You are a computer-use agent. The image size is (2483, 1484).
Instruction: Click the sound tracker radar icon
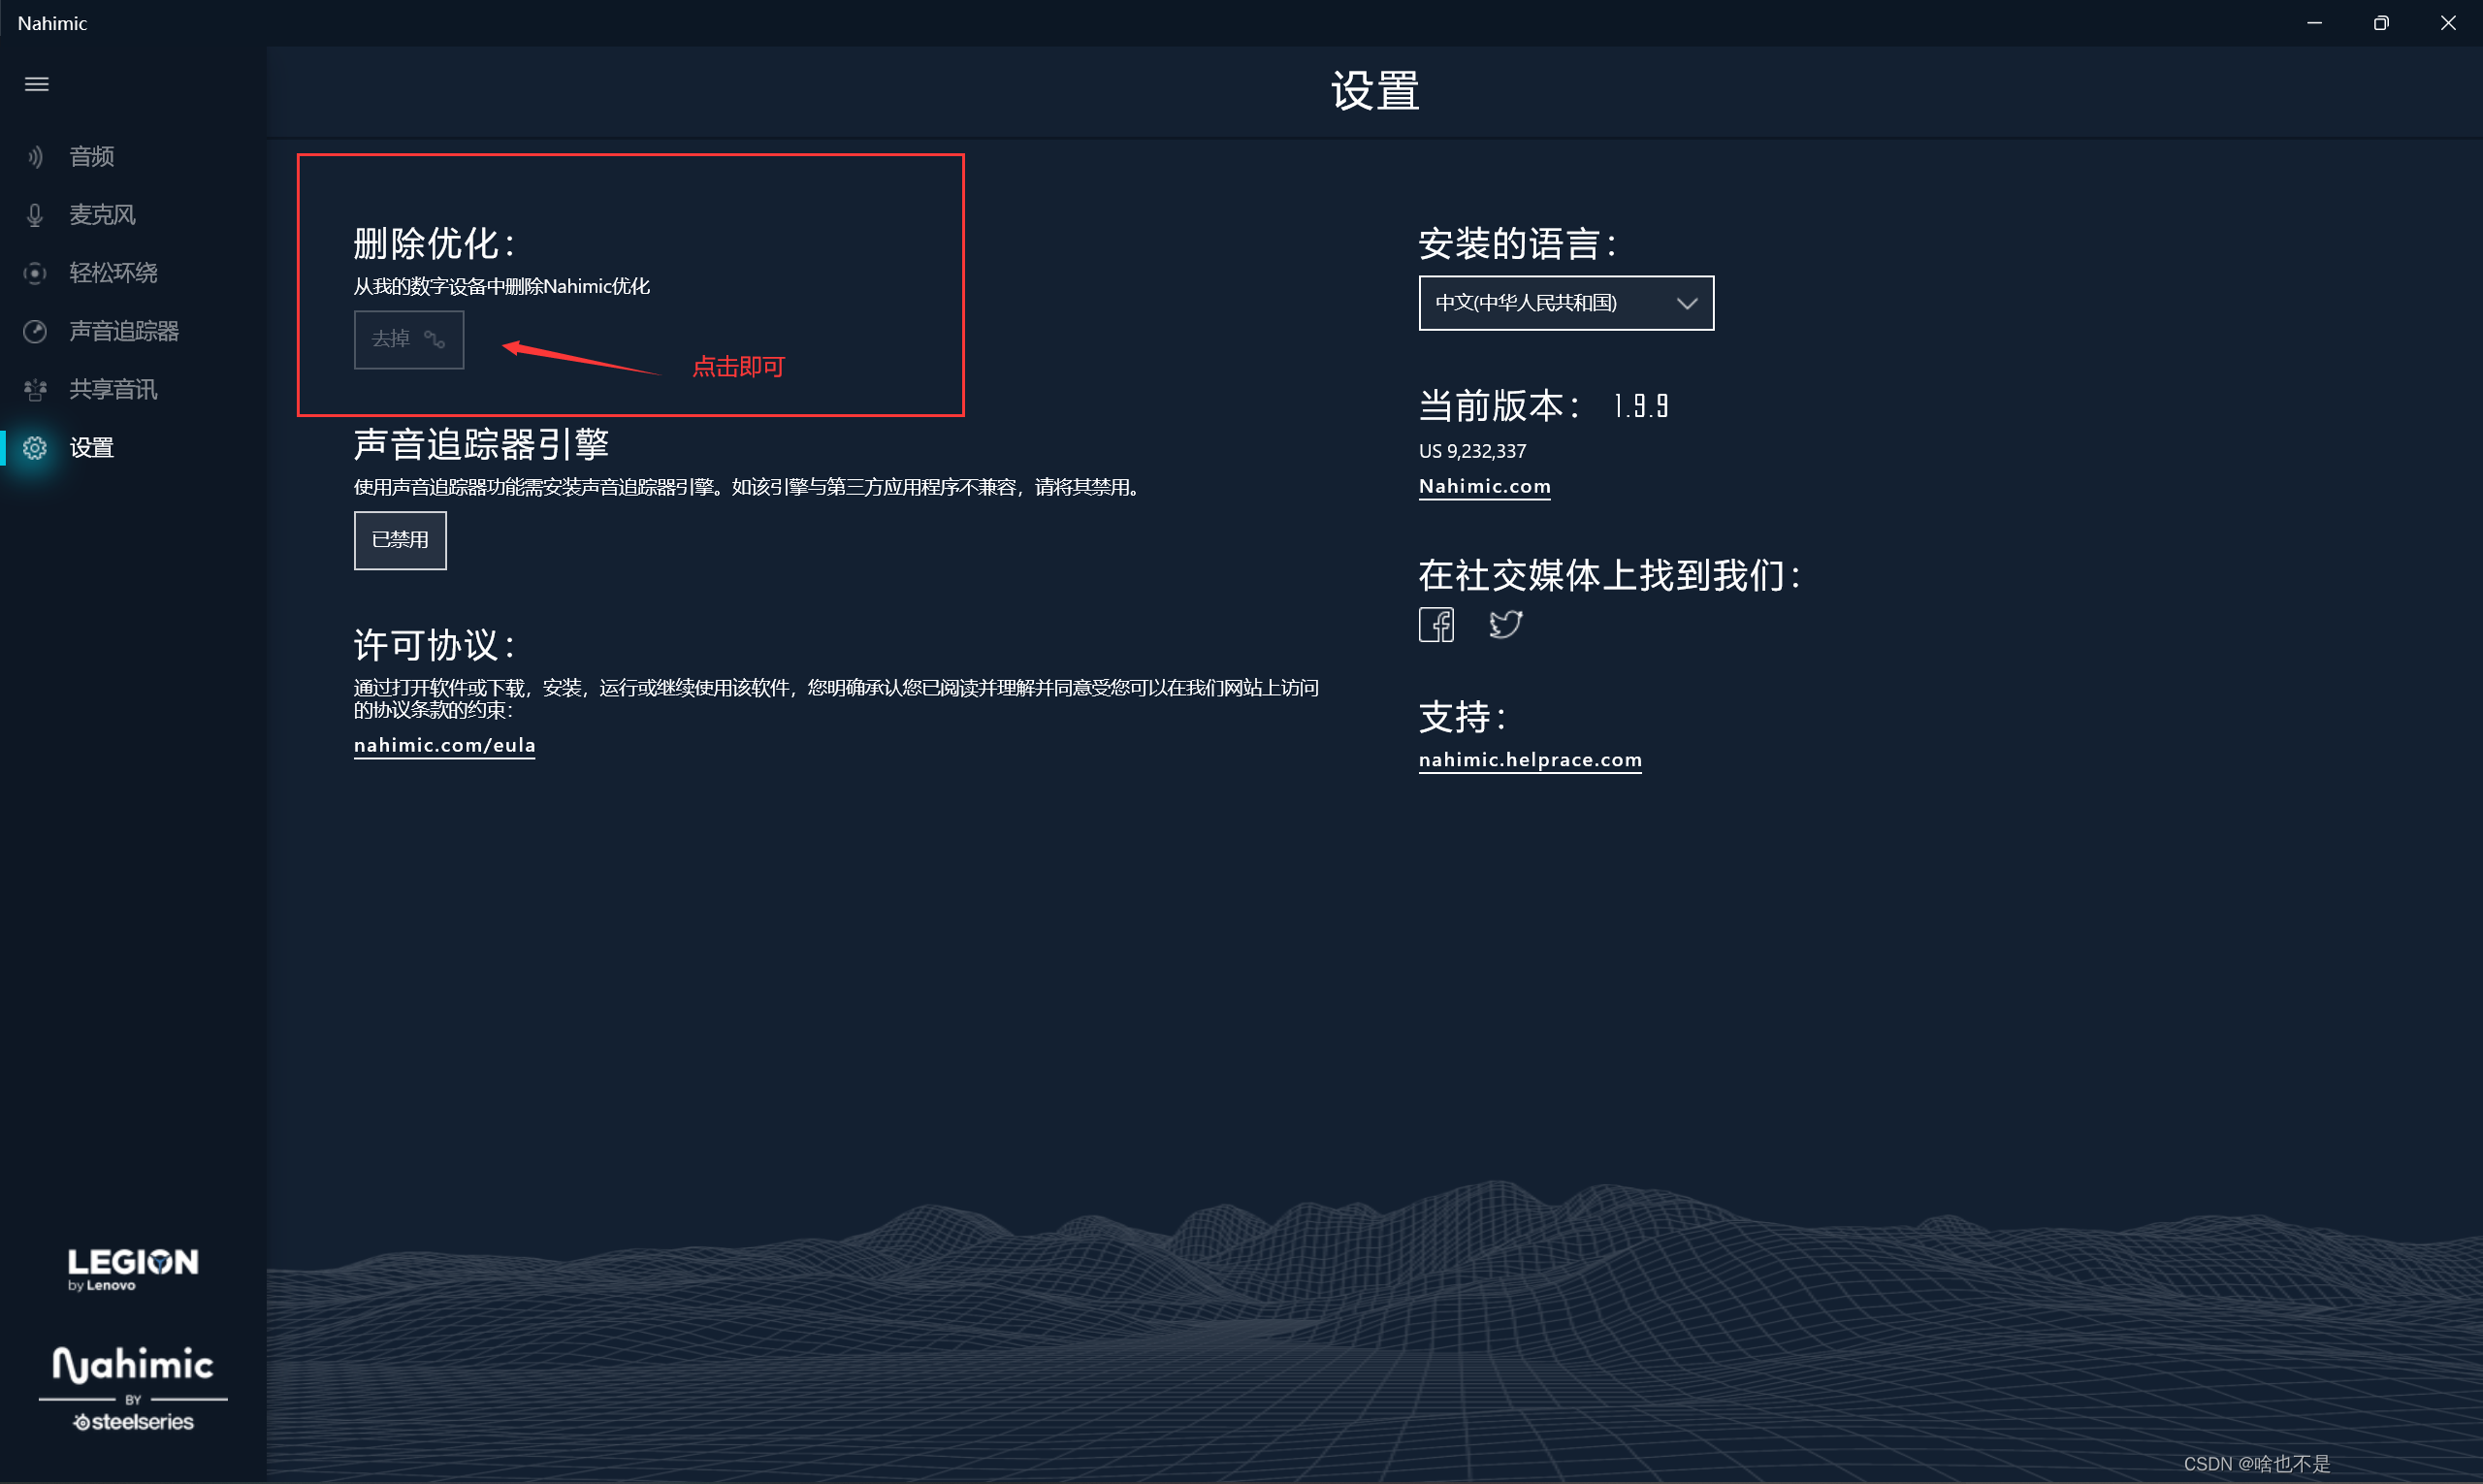[x=35, y=331]
